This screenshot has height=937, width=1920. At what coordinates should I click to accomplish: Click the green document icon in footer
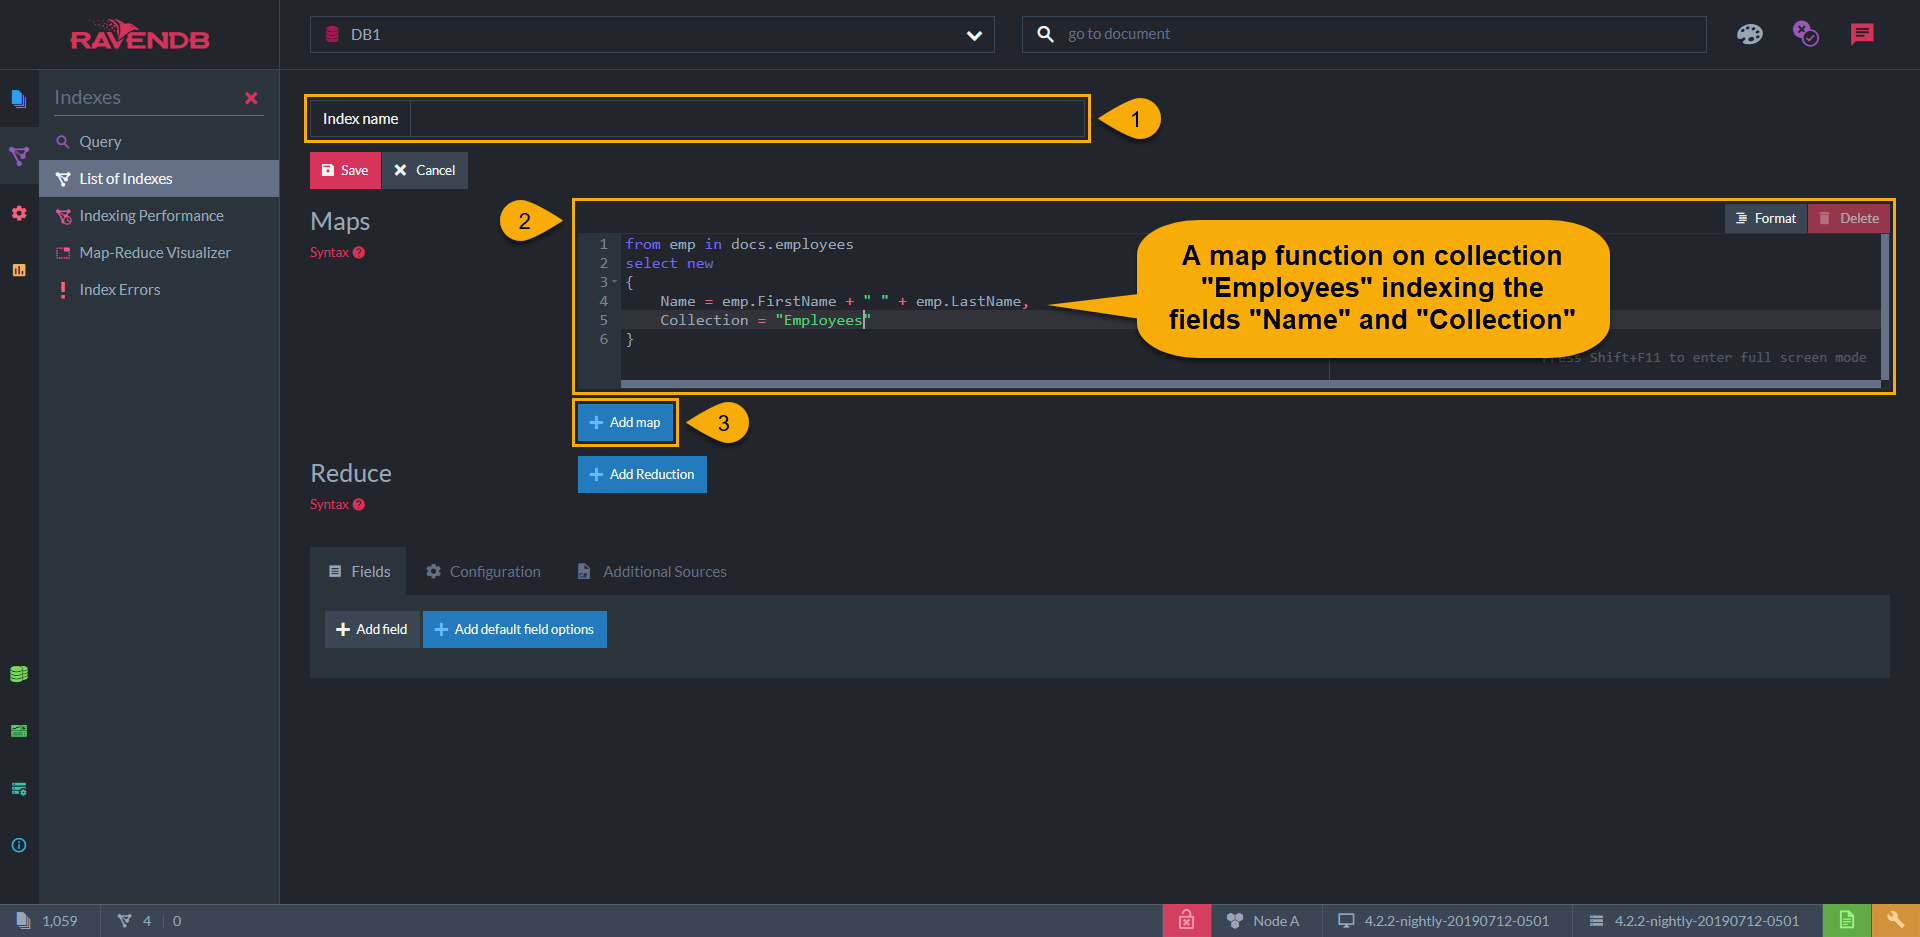(x=1846, y=920)
